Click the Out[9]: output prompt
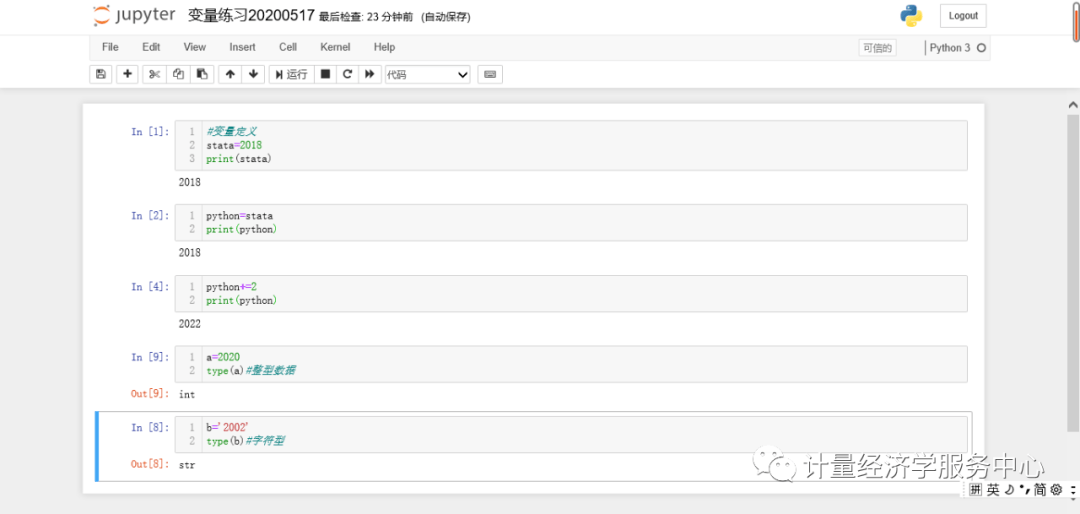 (149, 394)
